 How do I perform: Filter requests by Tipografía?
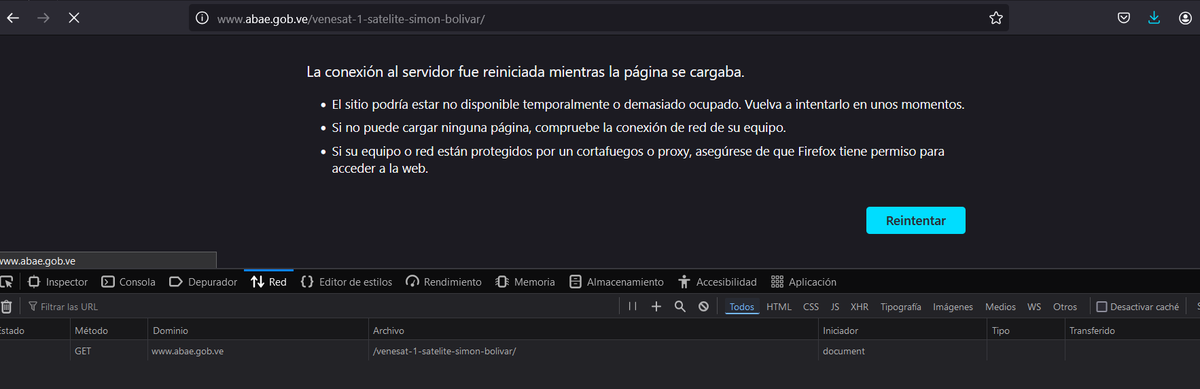[x=901, y=307]
